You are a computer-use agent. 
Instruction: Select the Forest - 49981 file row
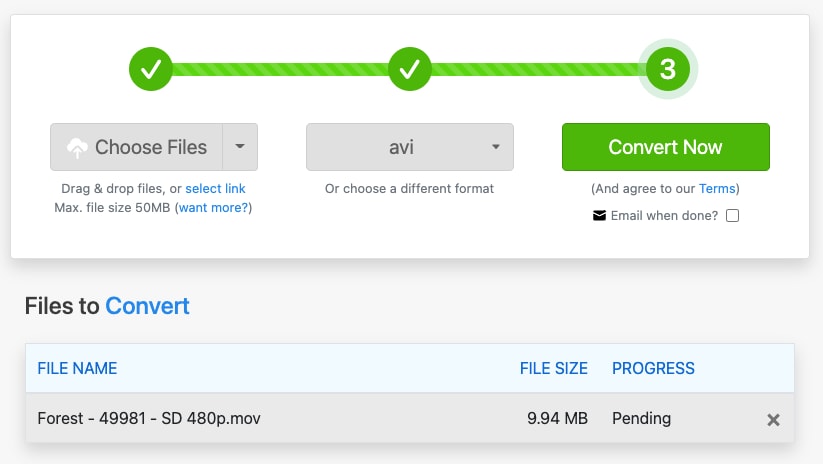click(409, 418)
